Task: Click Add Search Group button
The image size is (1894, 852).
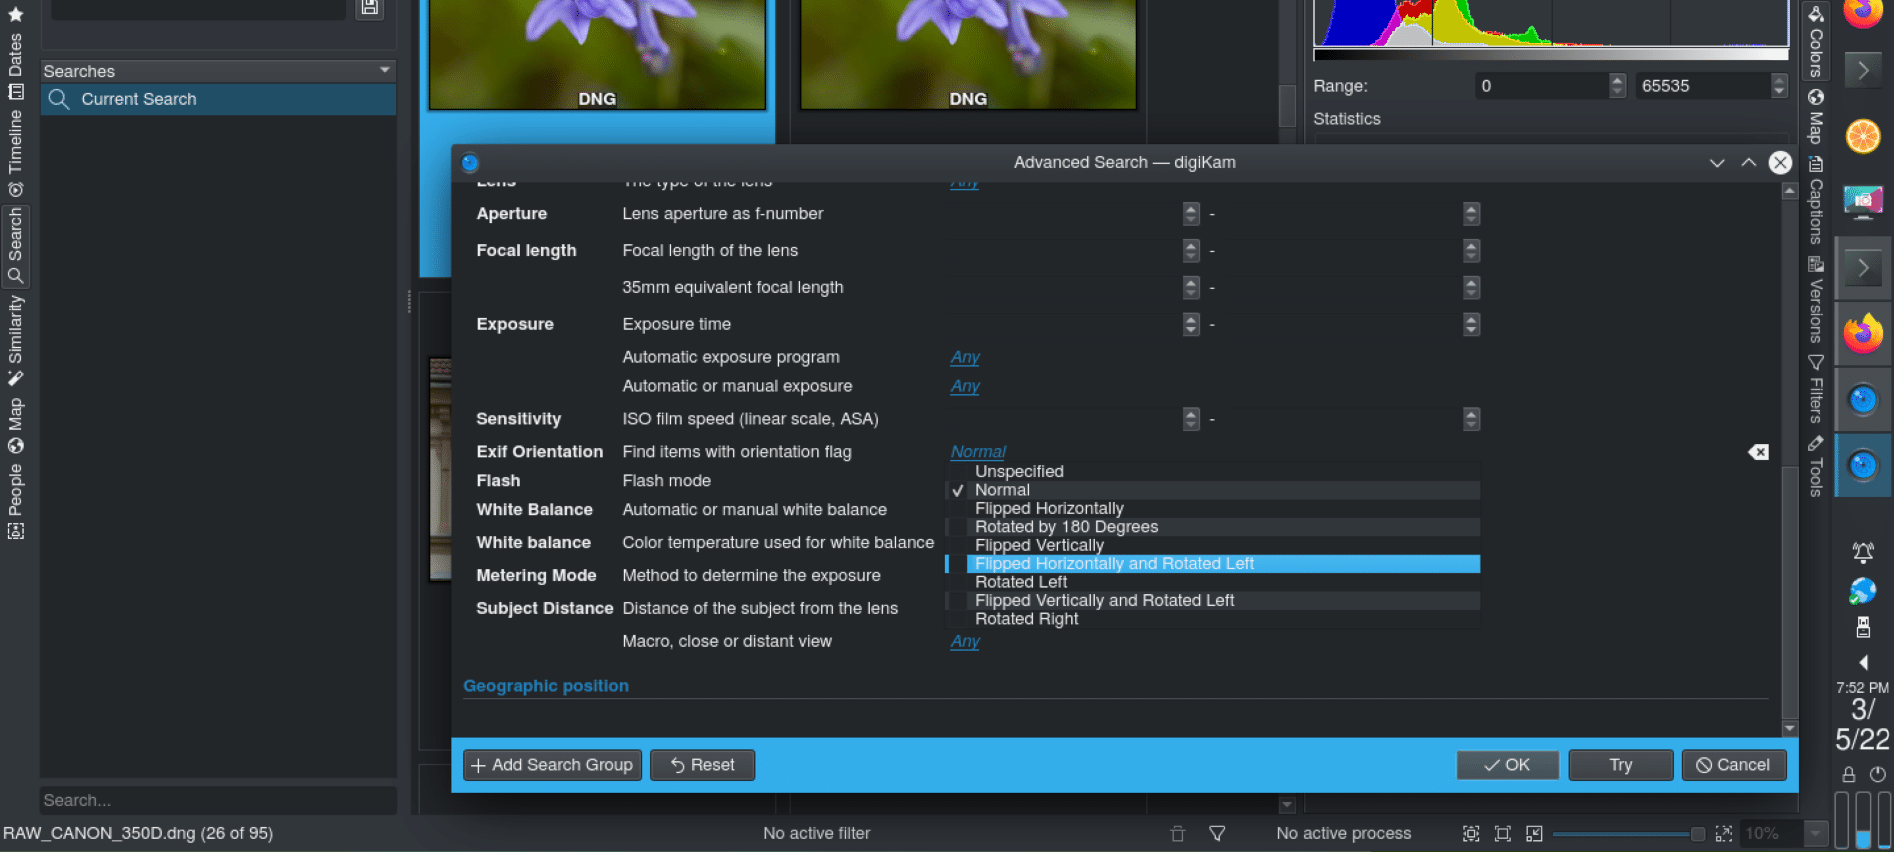Action: 552,765
